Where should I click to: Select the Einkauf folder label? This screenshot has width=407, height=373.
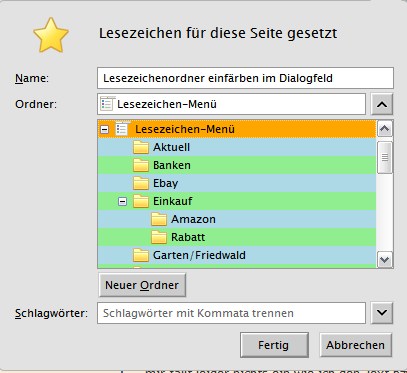pyautogui.click(x=173, y=201)
